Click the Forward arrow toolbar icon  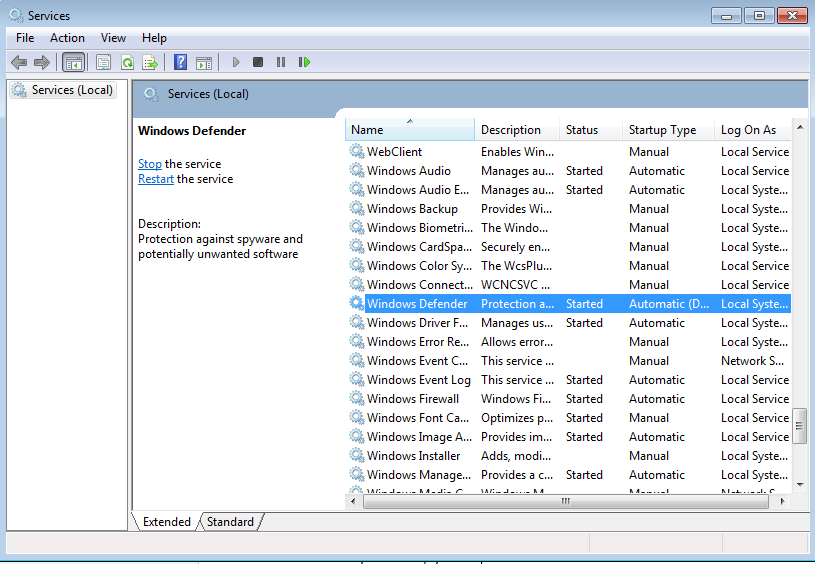point(42,62)
